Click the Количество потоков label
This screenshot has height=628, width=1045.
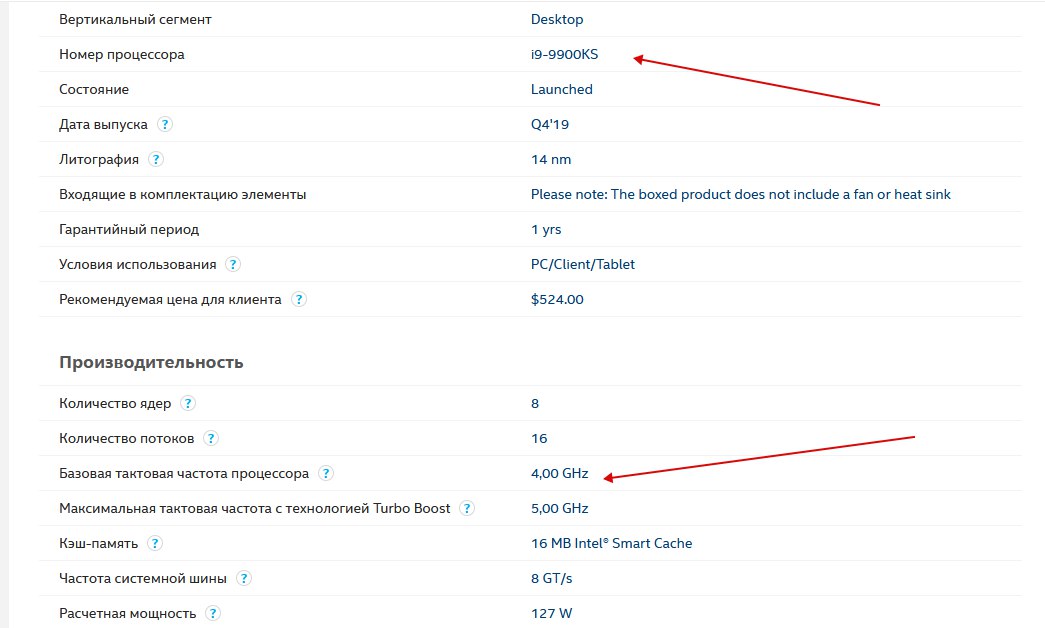coord(127,439)
